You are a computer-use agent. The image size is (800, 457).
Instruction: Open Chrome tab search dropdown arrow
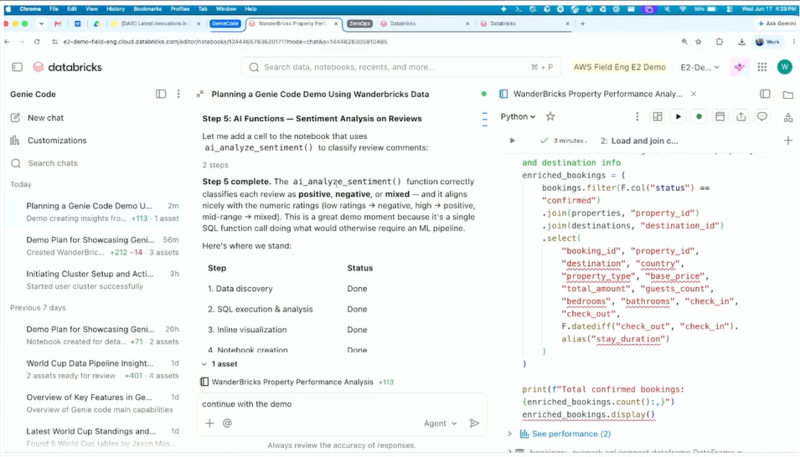click(x=41, y=23)
